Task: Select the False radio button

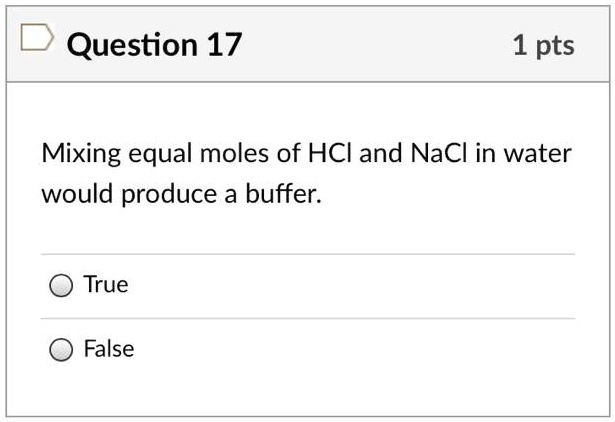Action: pyautogui.click(x=61, y=349)
